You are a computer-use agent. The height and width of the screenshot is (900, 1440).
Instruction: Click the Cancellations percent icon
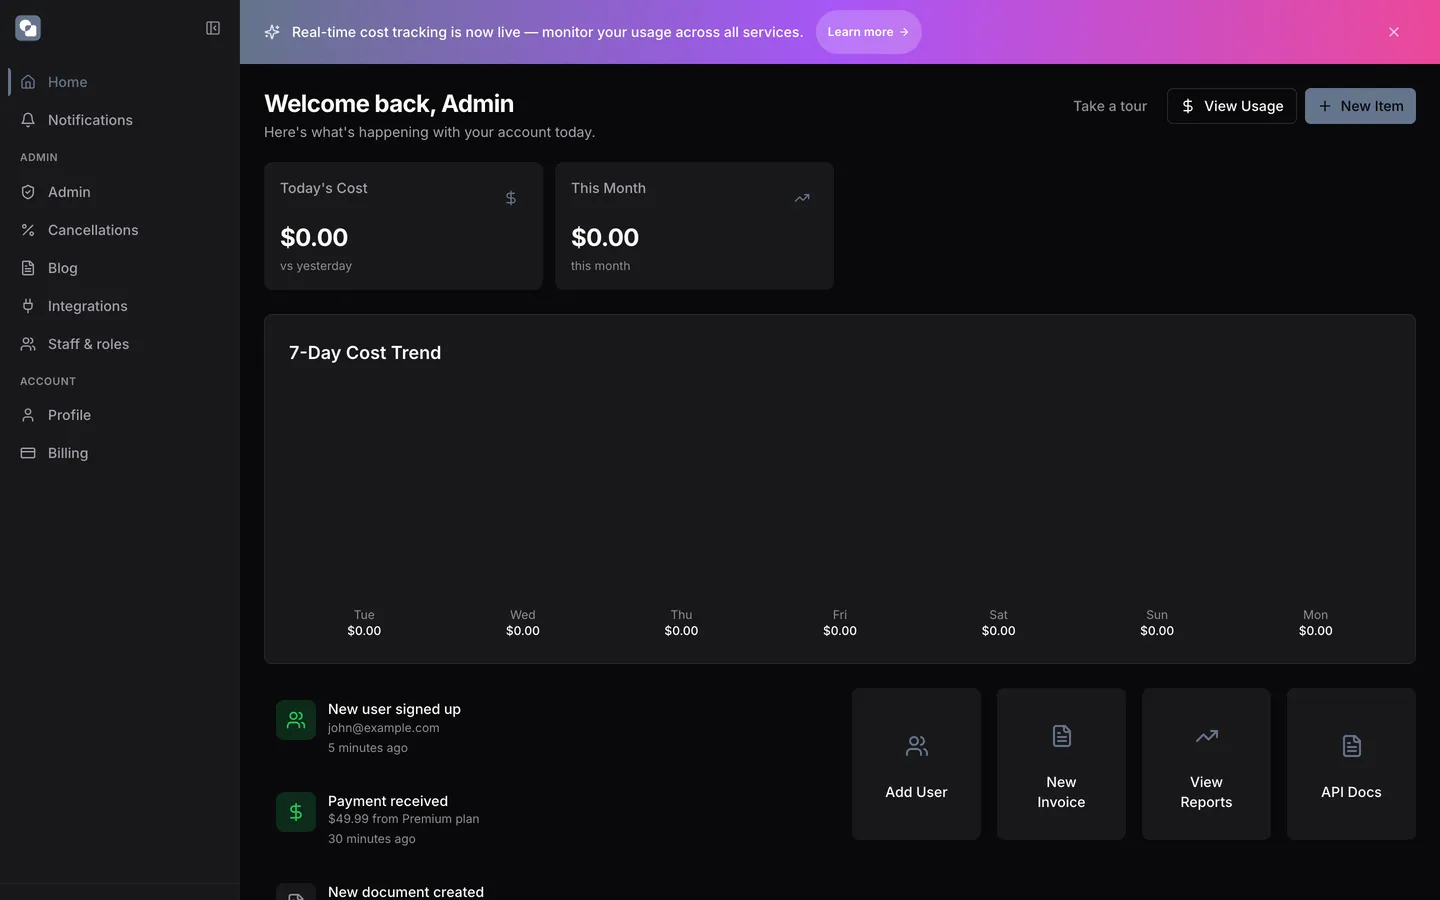click(x=28, y=230)
